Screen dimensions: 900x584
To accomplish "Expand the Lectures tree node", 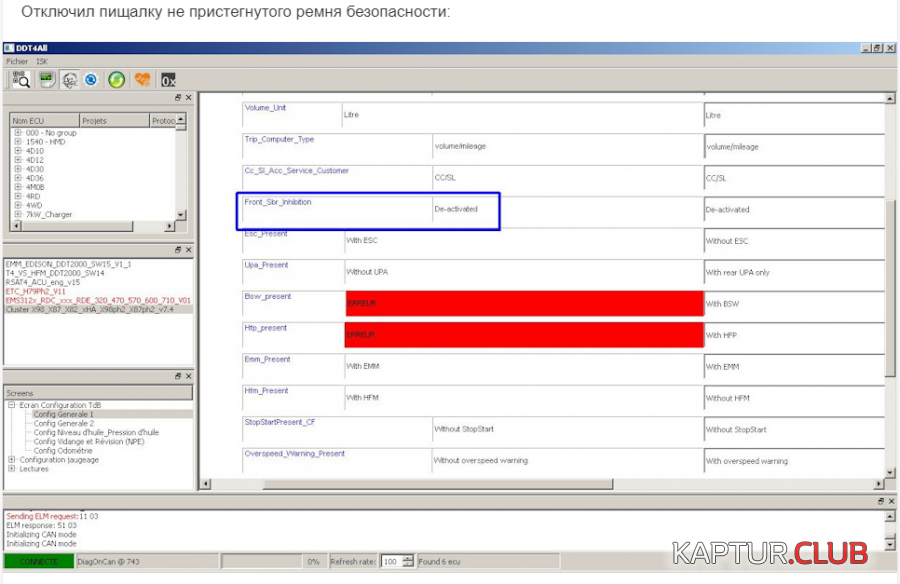I will click(x=11, y=468).
